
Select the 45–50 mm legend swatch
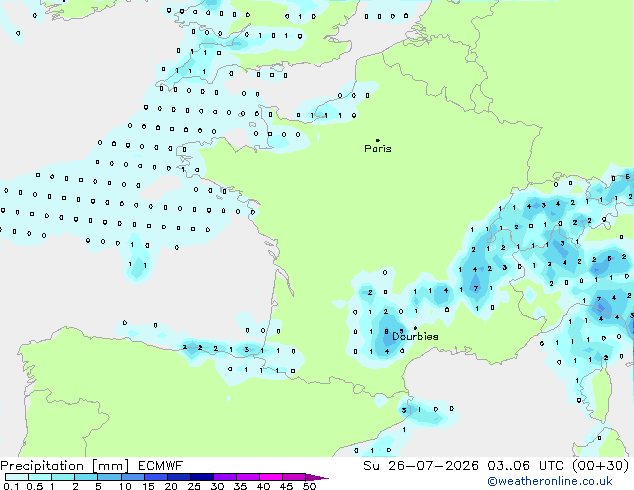click(294, 477)
